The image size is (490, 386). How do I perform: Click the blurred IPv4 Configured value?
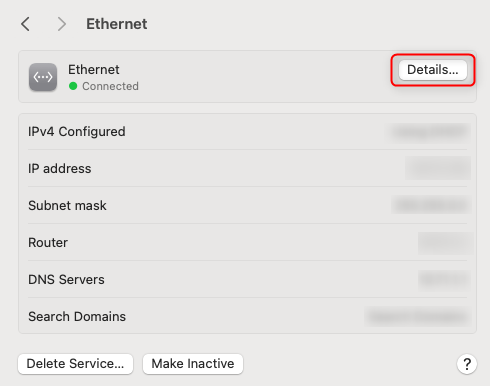(x=429, y=132)
